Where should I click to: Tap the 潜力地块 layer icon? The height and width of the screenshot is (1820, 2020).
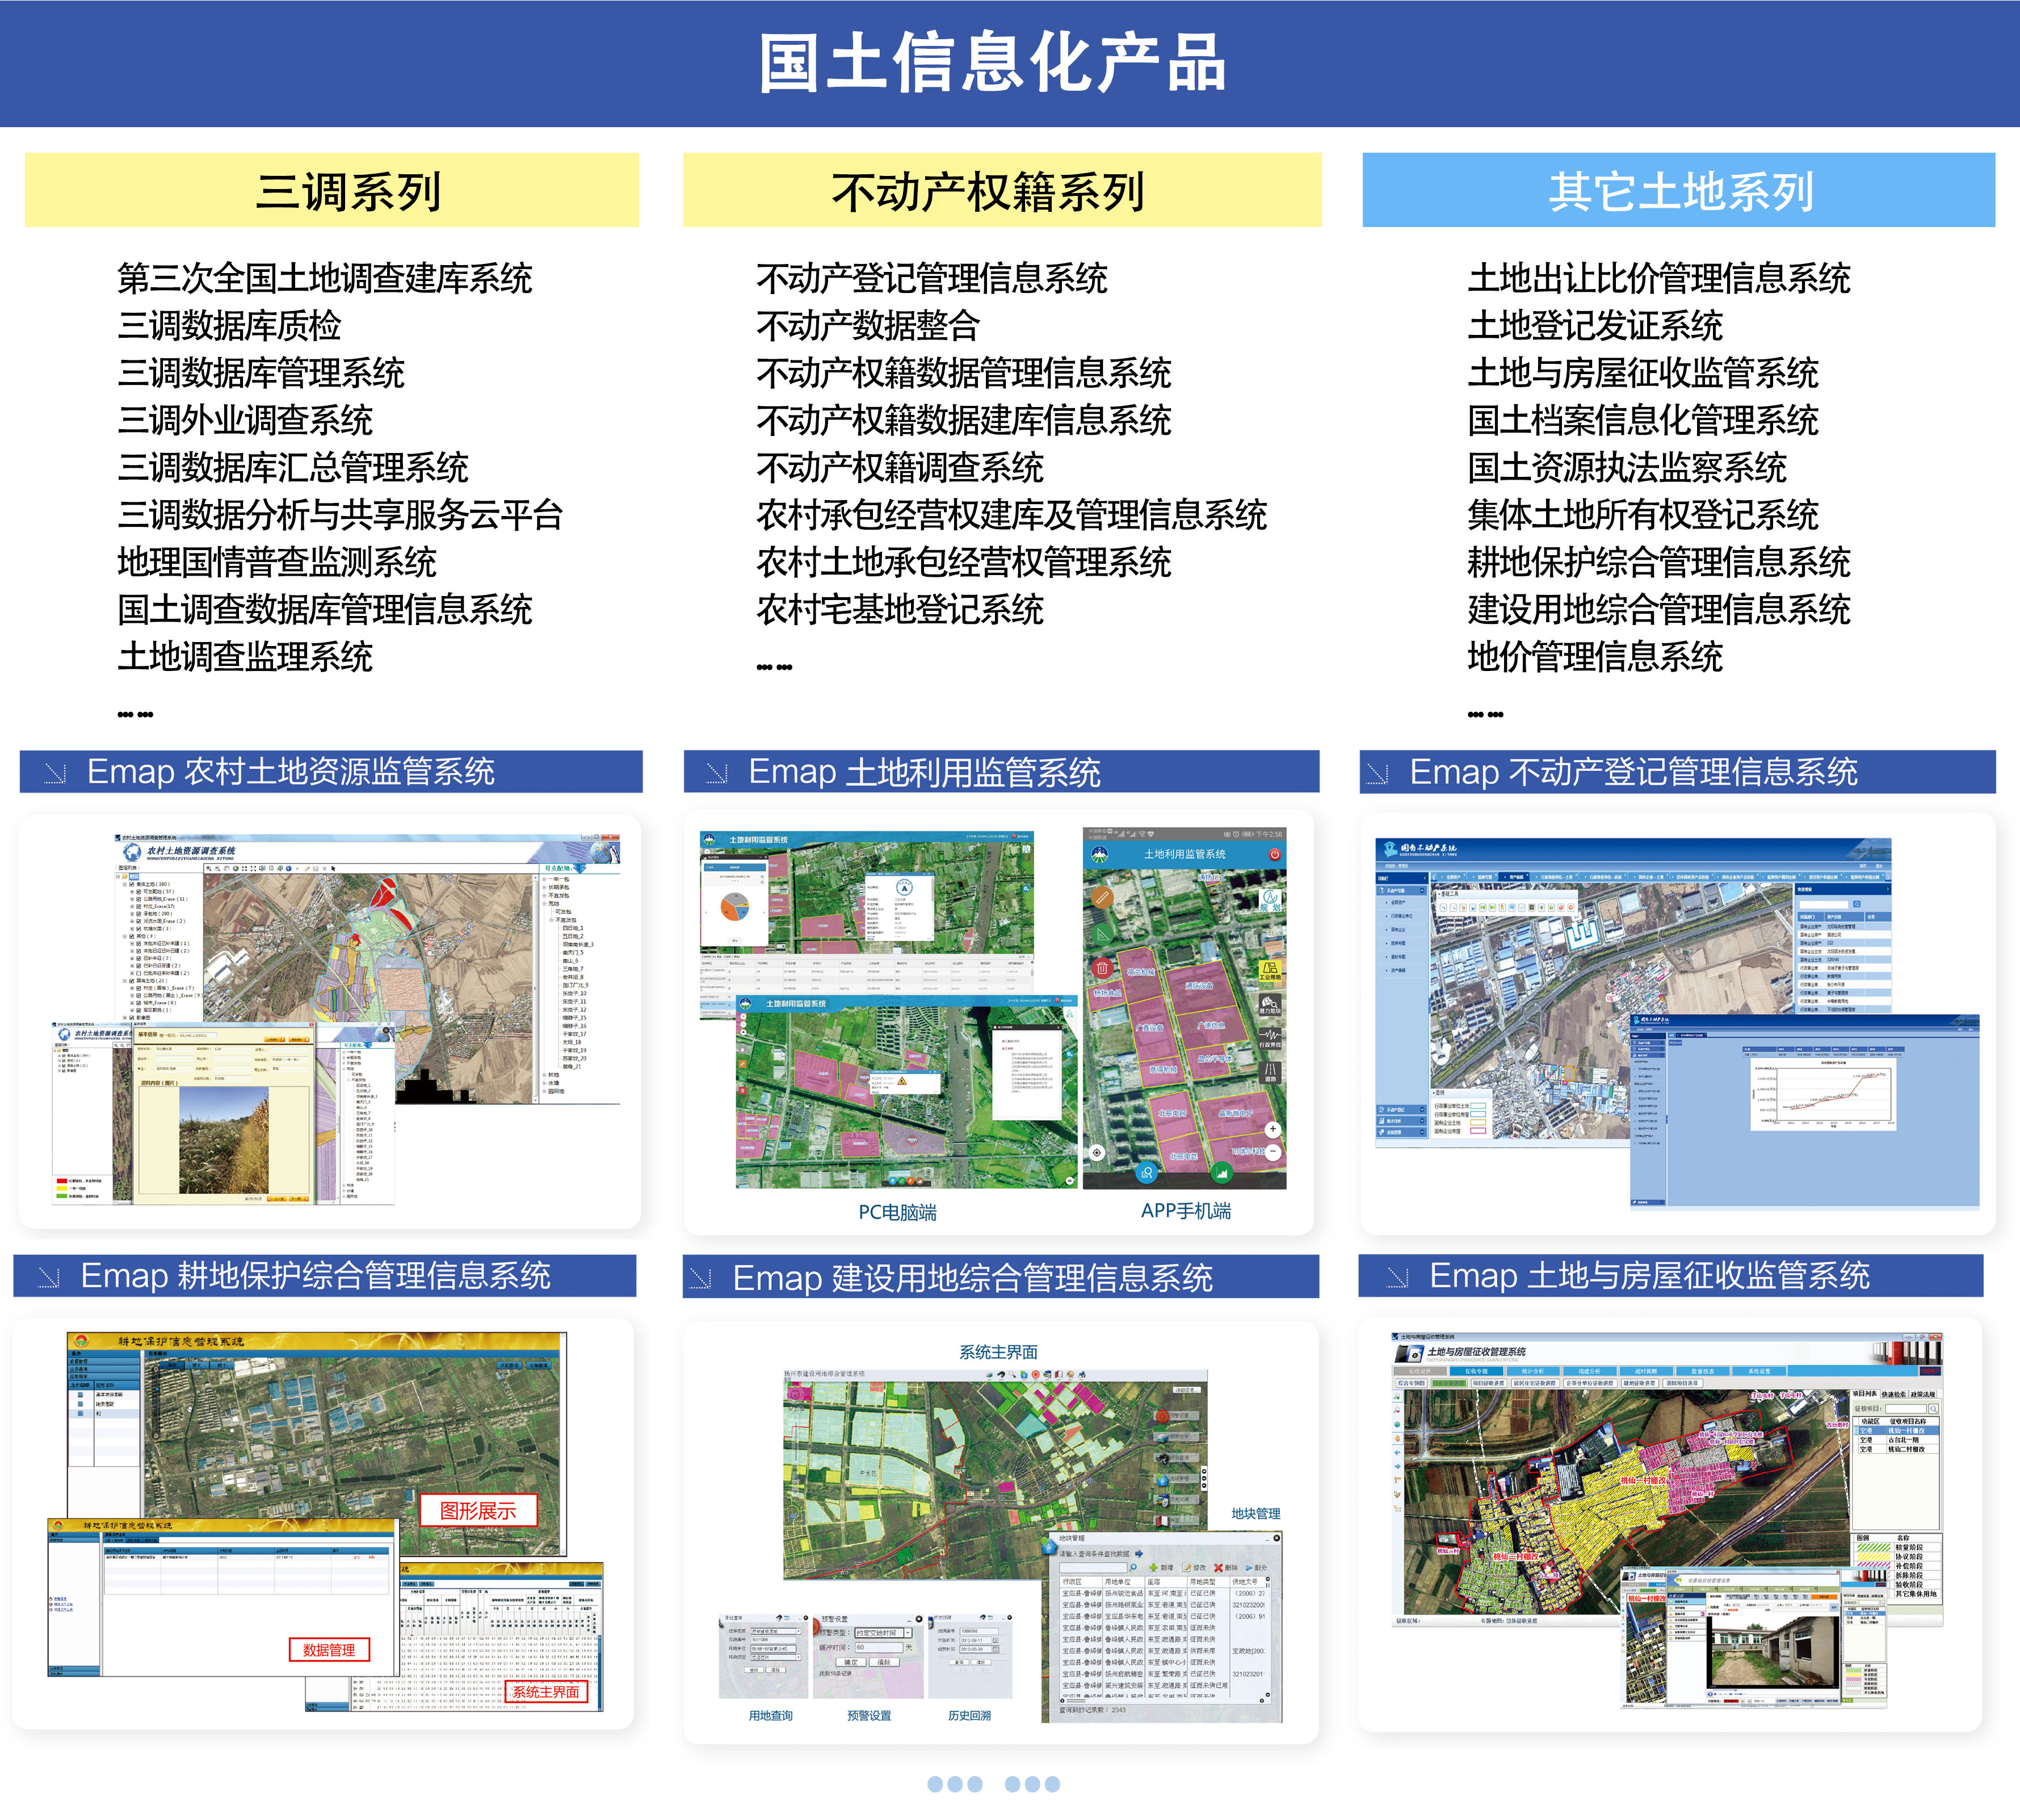click(x=1270, y=1004)
